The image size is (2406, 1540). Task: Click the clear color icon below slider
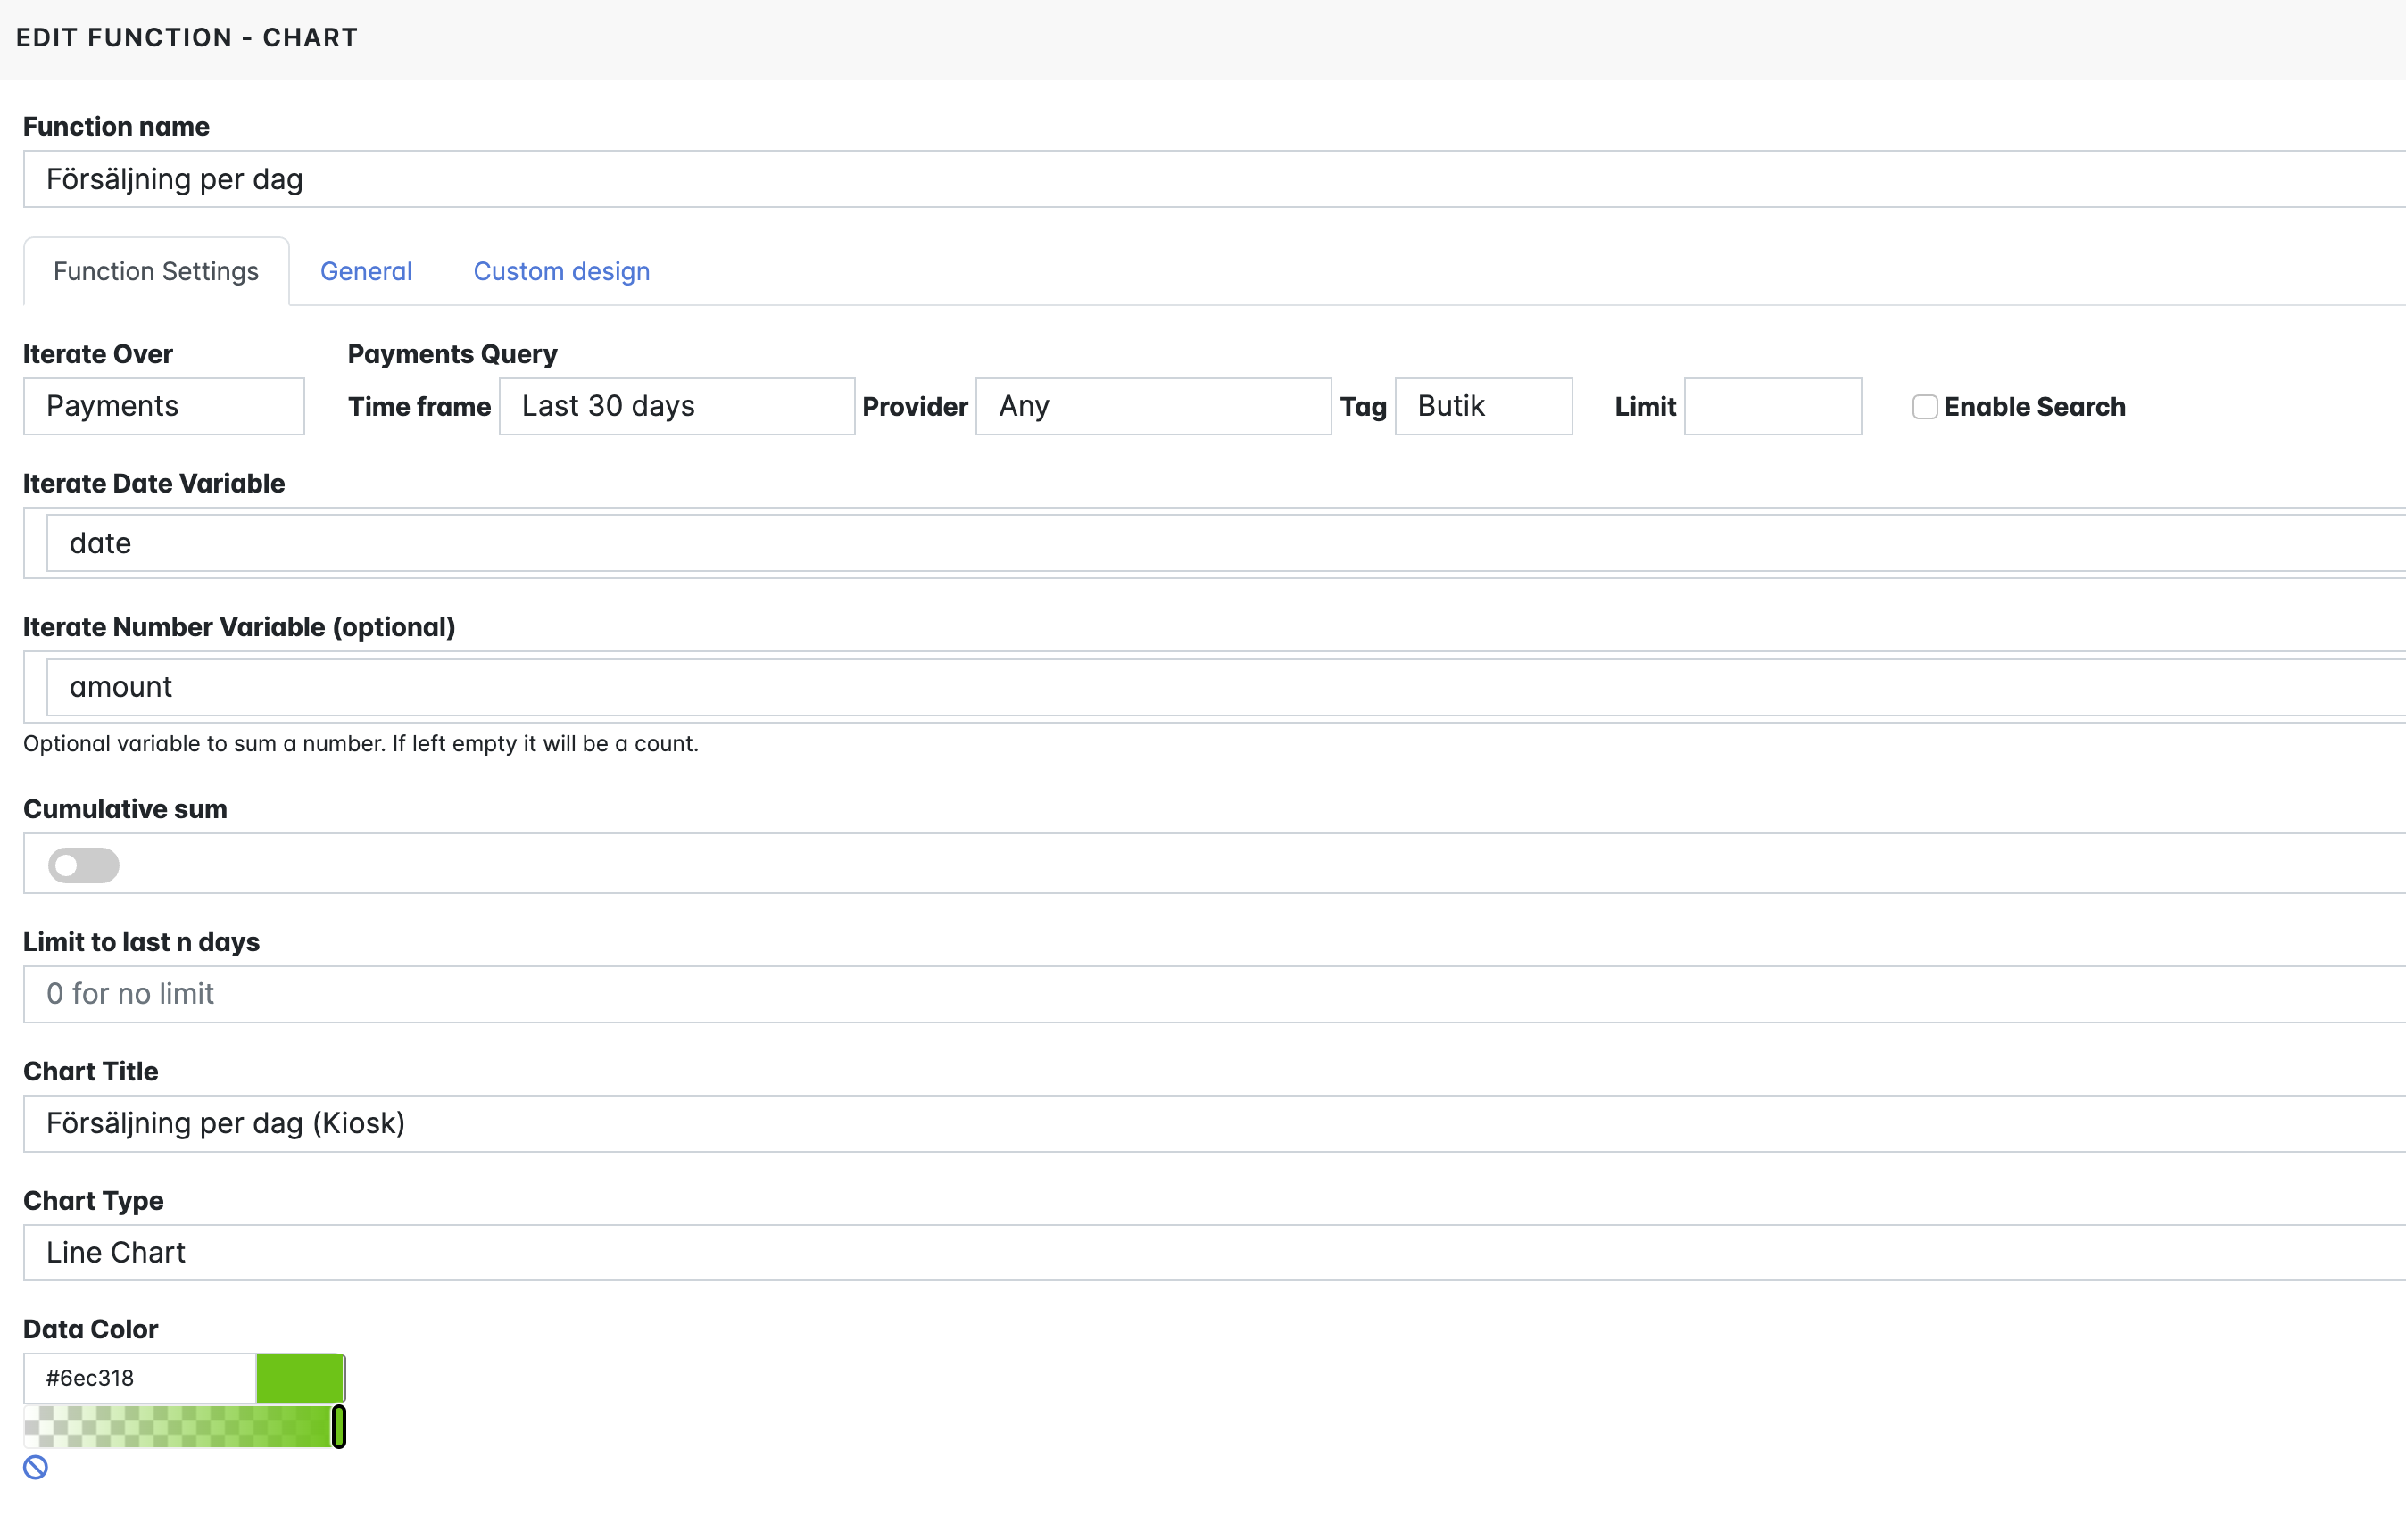pyautogui.click(x=36, y=1467)
